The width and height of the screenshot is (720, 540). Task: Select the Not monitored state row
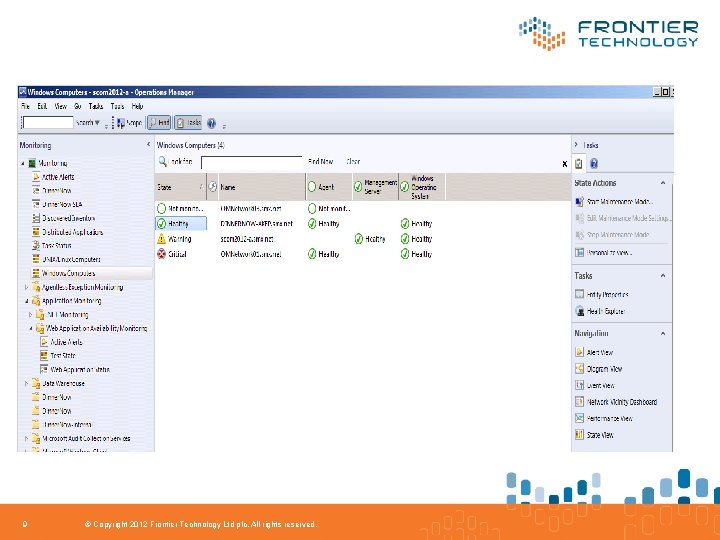pos(180,208)
